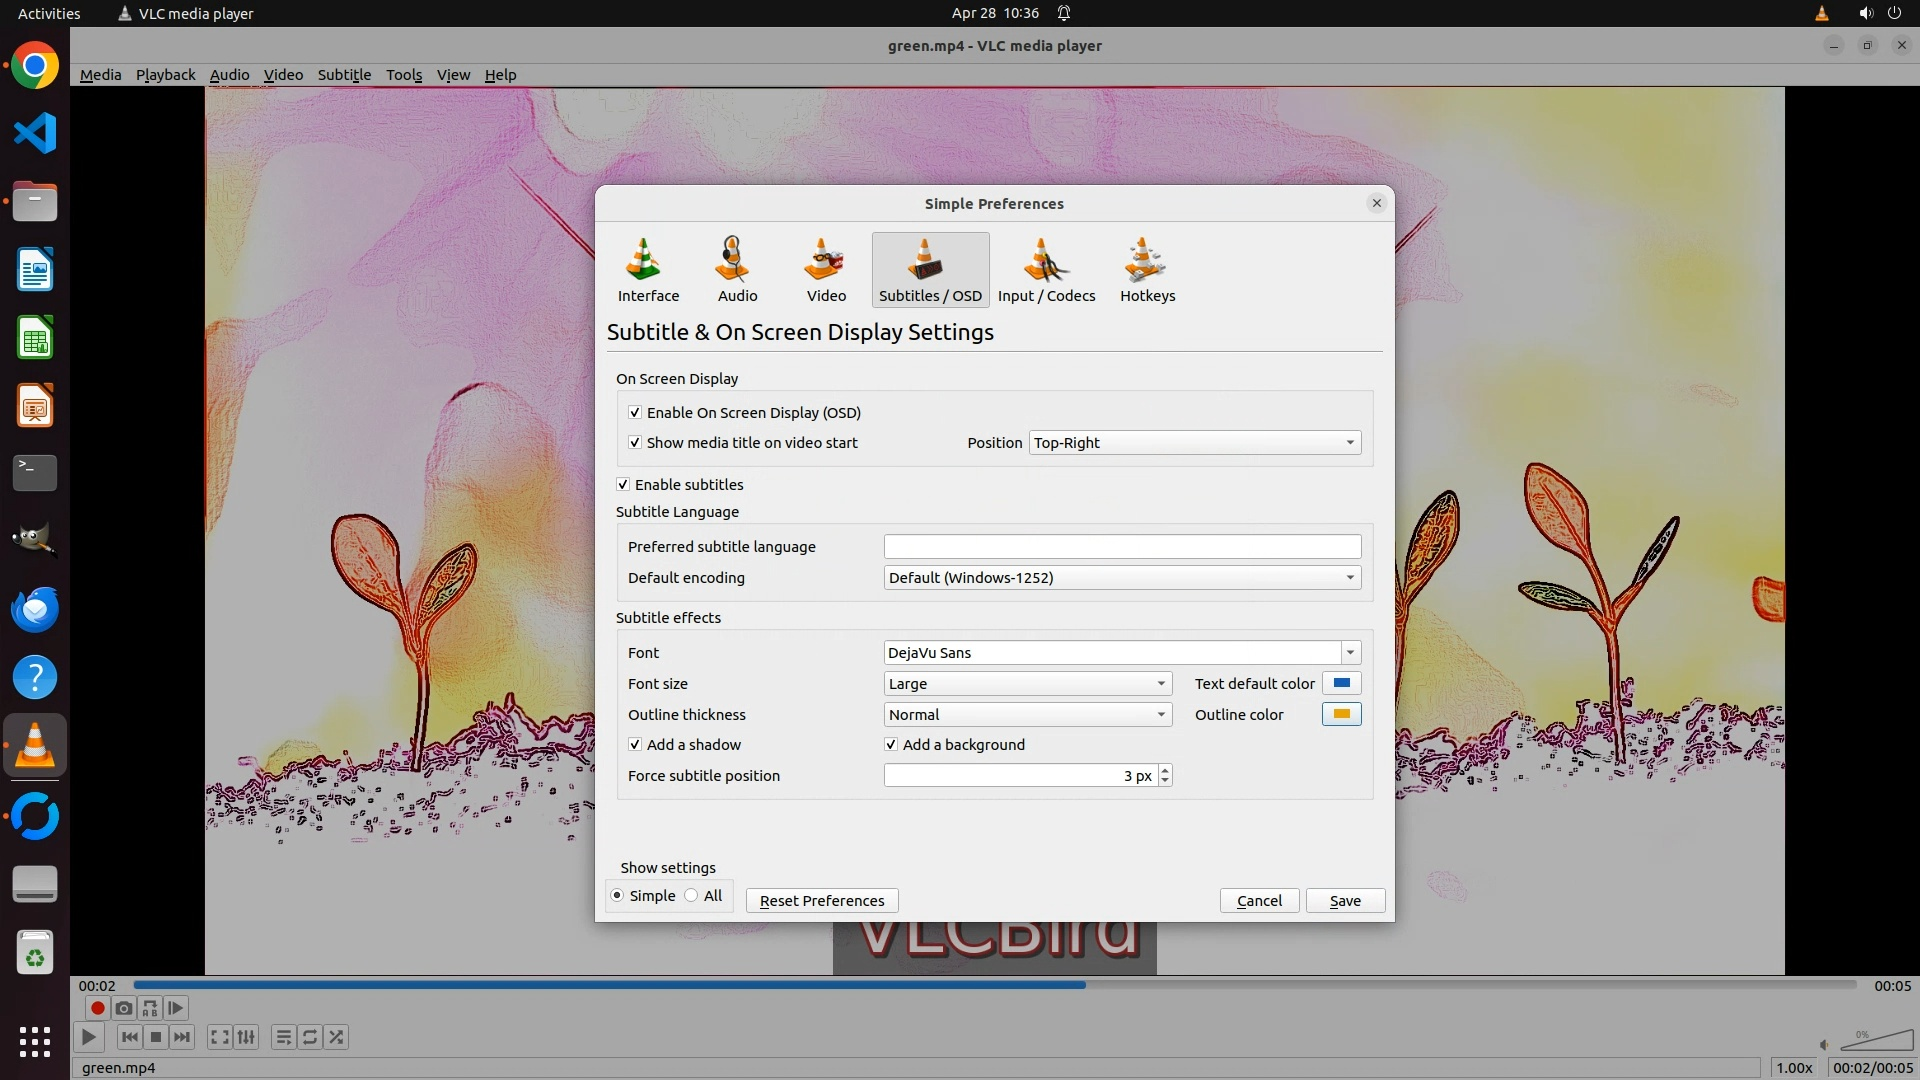
Task: Open the Hotkeys preferences category
Action: [x=1147, y=269]
